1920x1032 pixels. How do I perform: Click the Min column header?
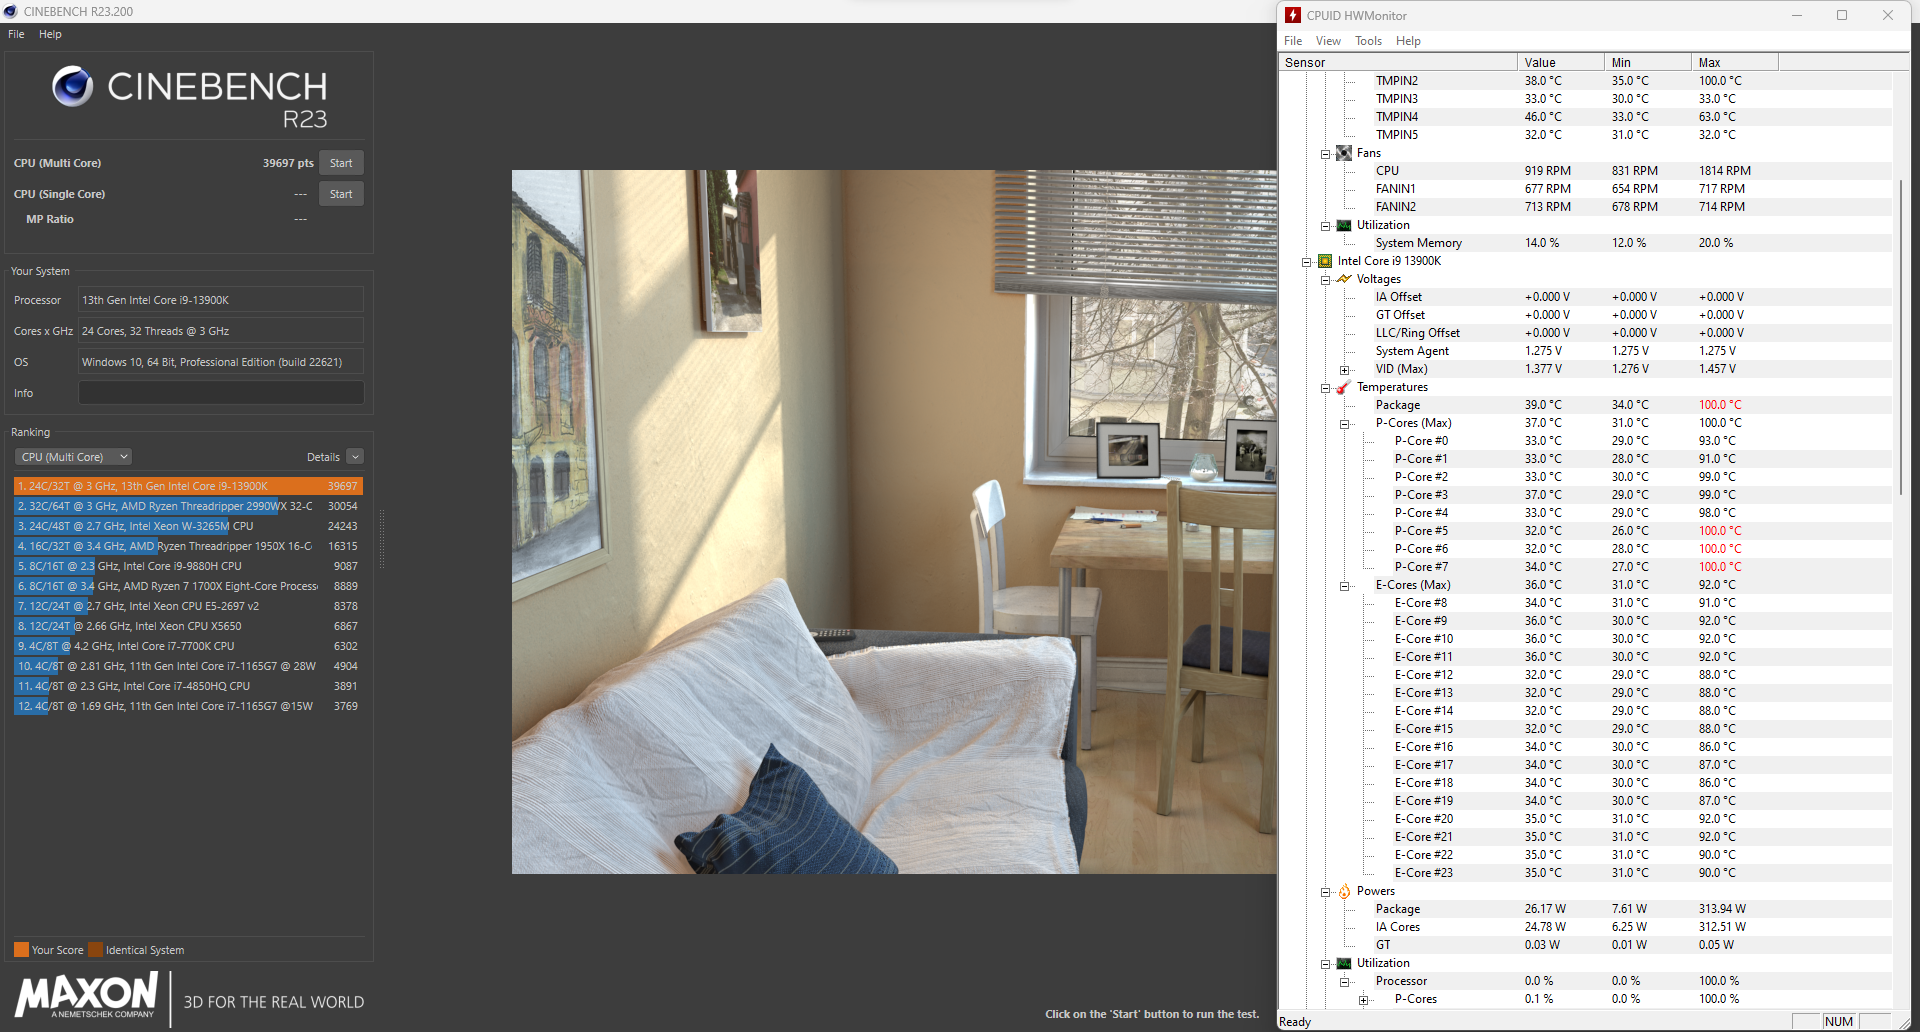pos(1648,62)
